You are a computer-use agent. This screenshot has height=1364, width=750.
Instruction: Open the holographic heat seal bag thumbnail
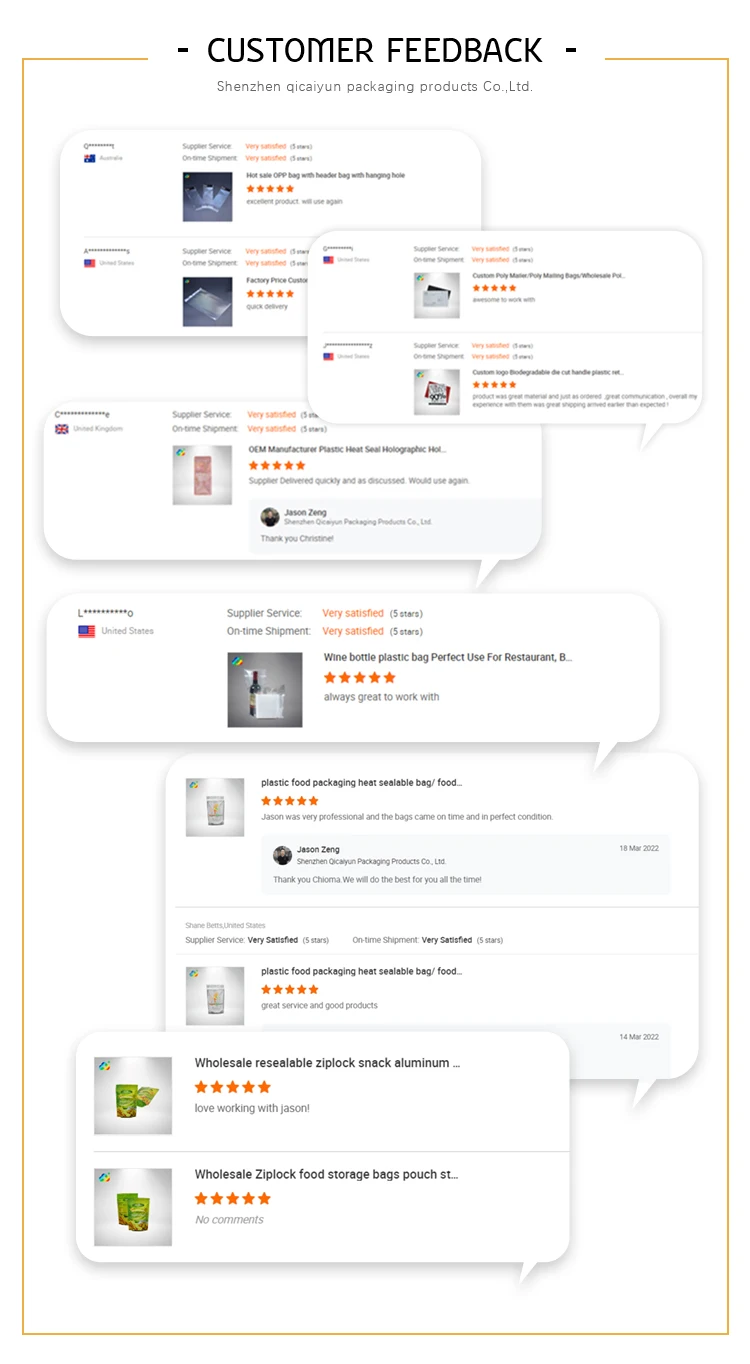pos(202,475)
